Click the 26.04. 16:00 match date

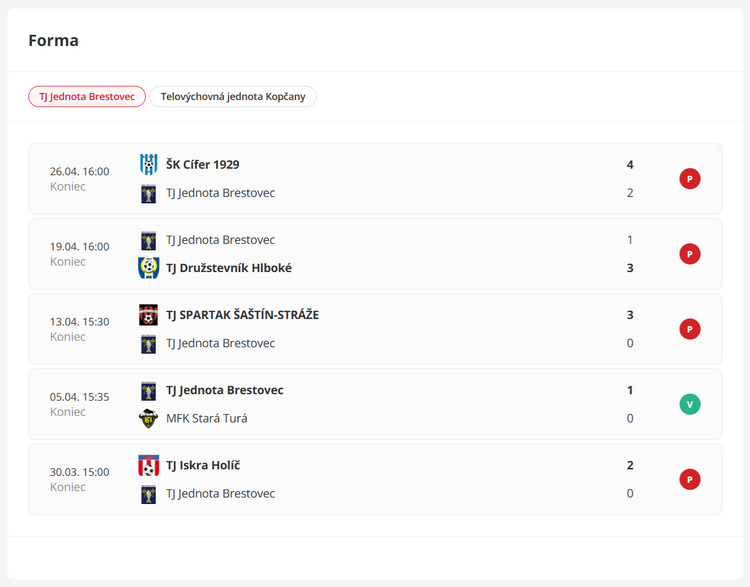coord(79,171)
